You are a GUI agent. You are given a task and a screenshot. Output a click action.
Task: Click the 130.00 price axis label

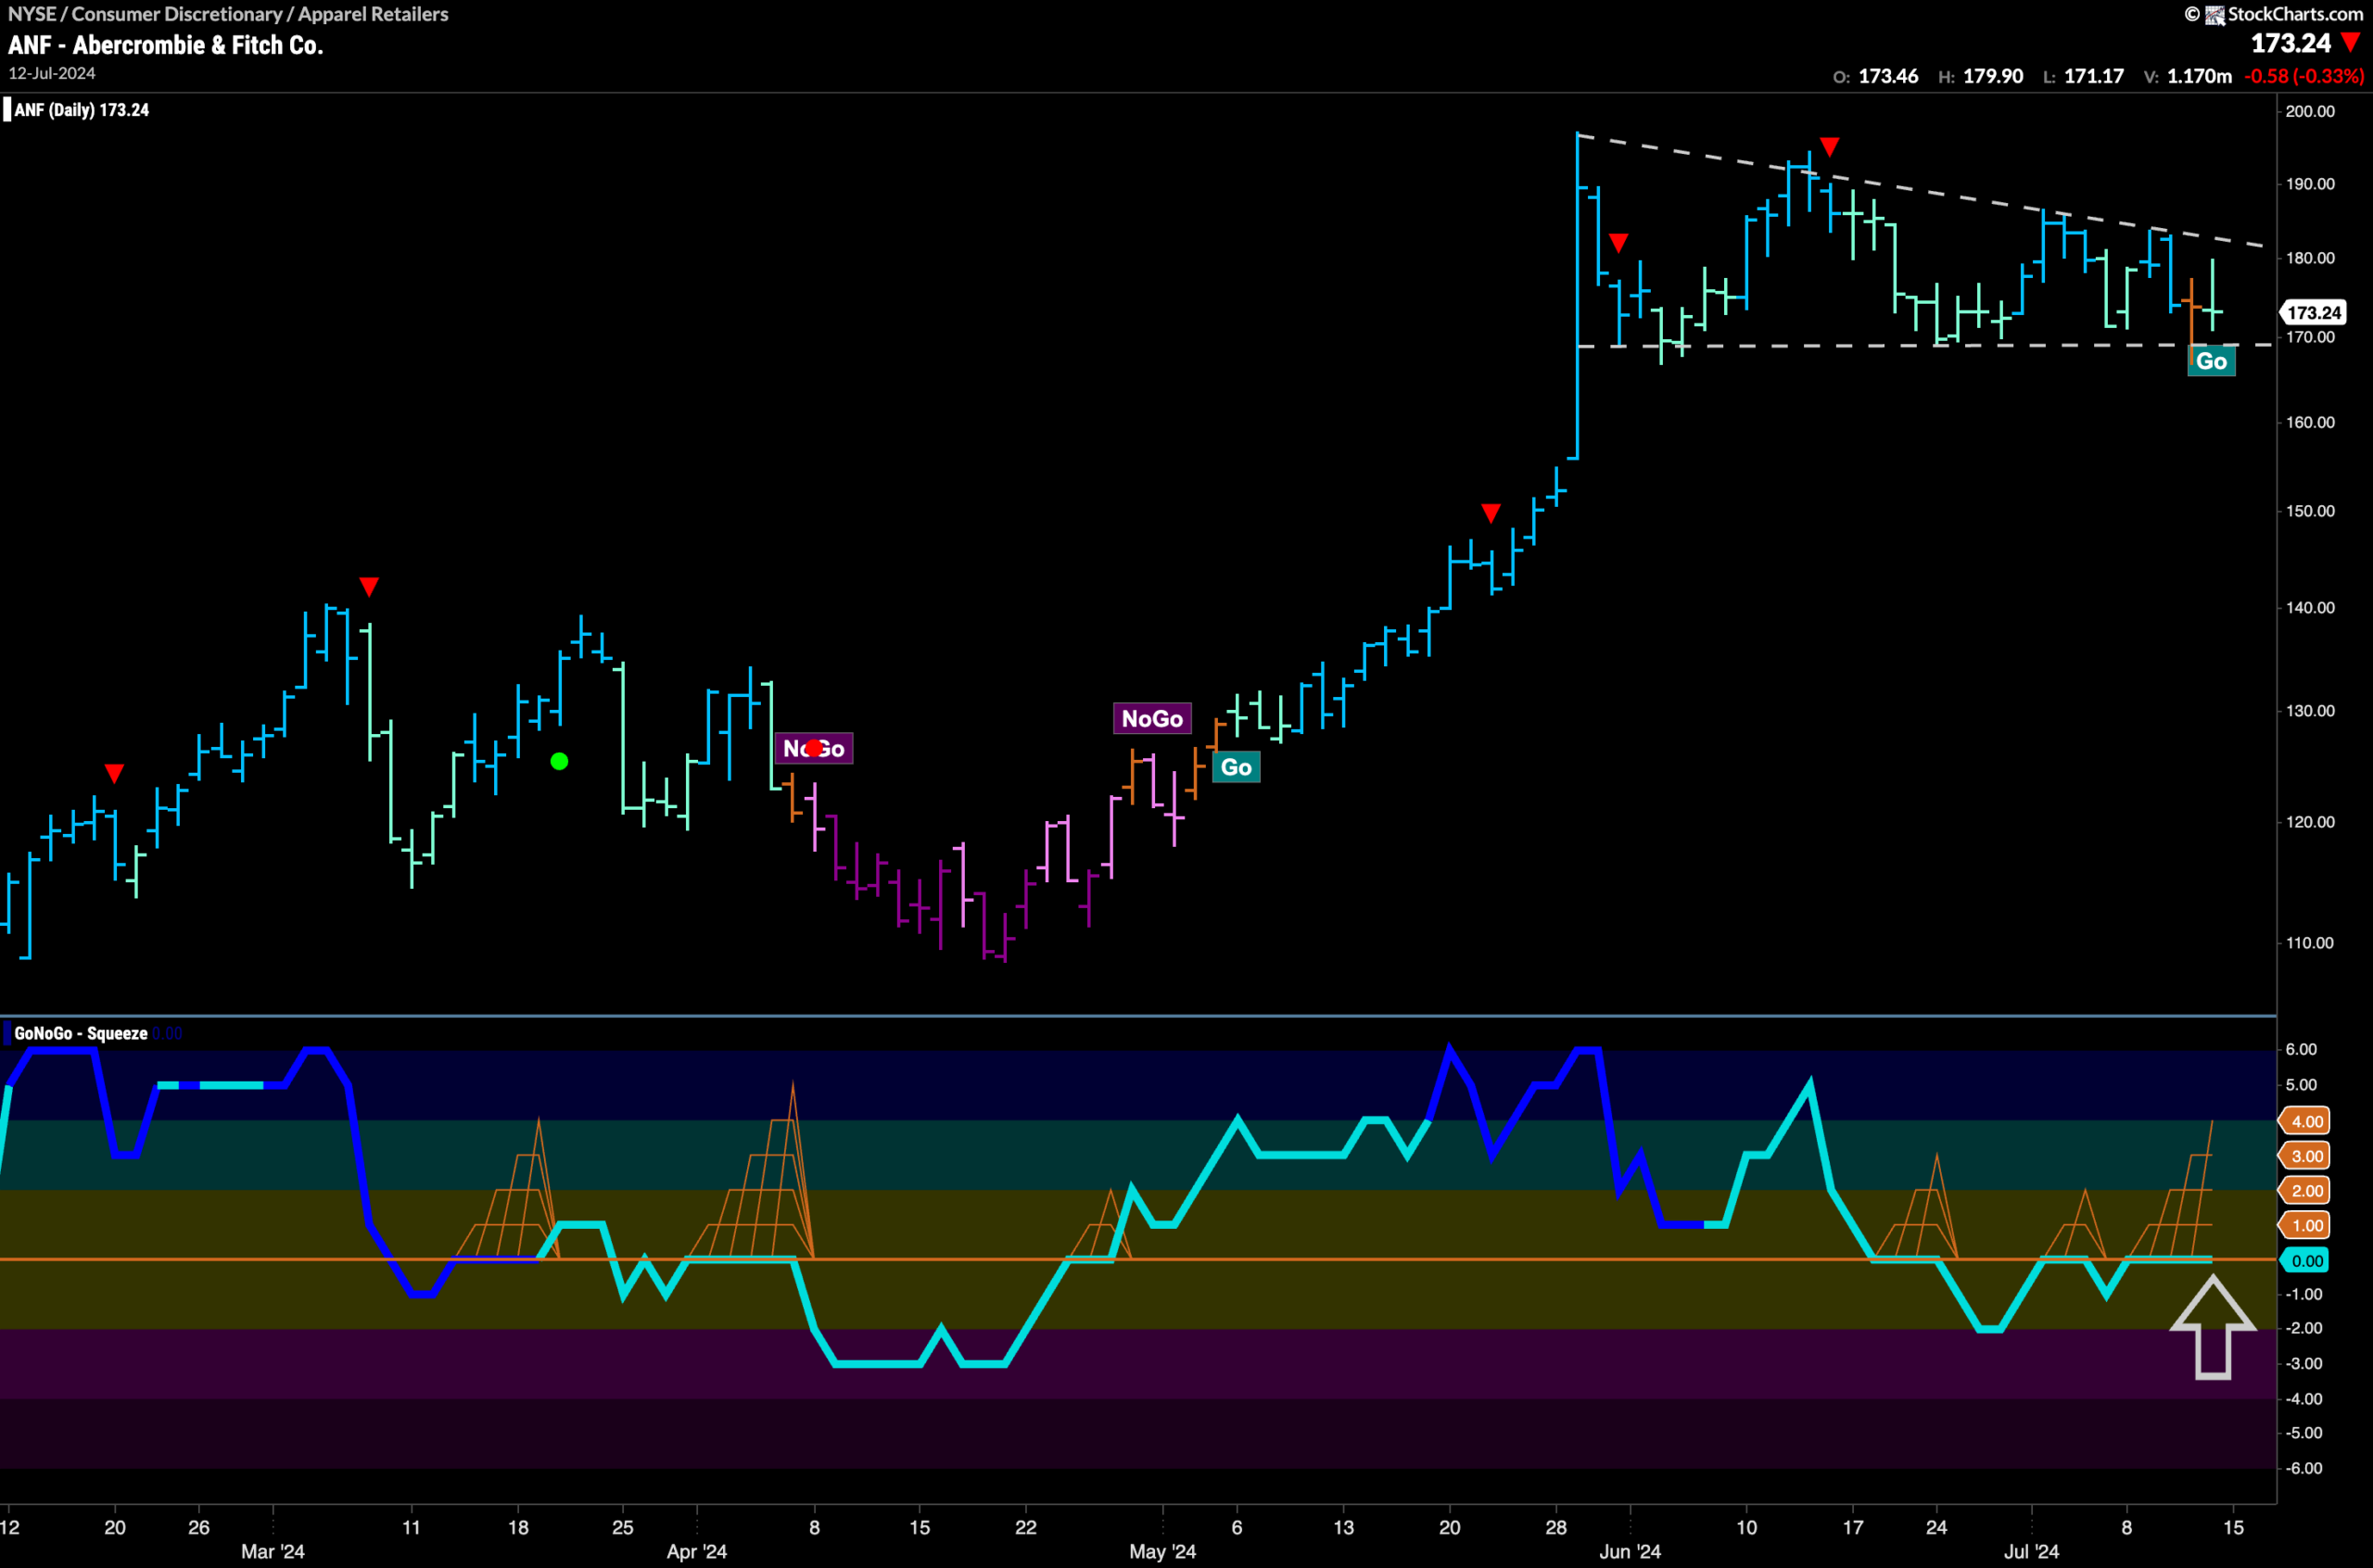point(2310,711)
